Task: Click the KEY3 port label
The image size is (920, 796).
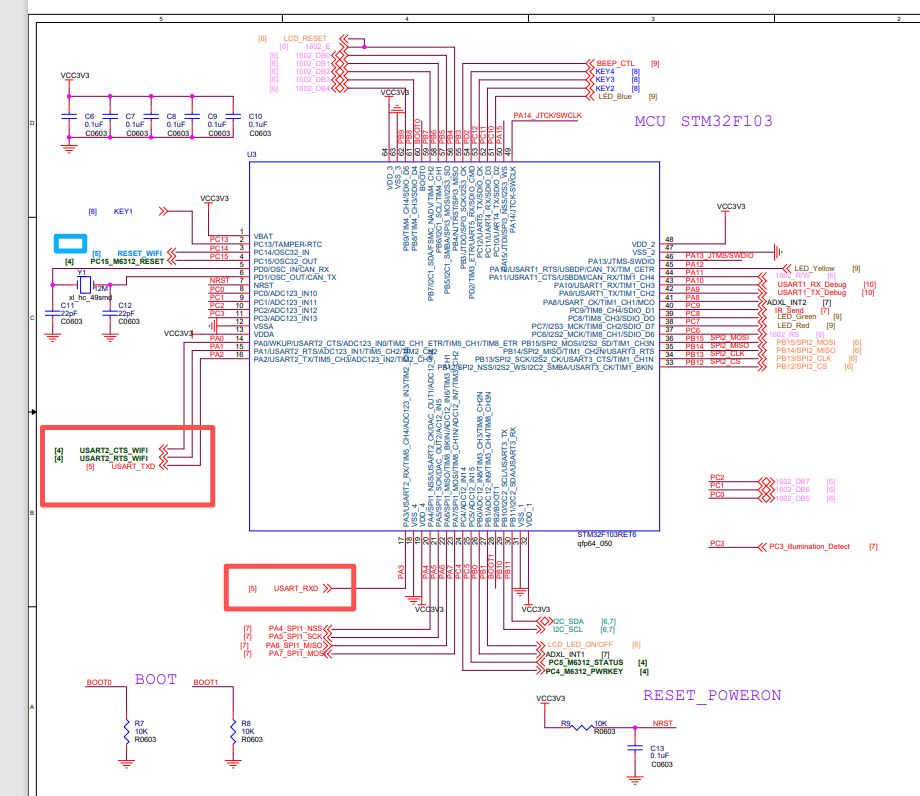Action: (x=605, y=80)
